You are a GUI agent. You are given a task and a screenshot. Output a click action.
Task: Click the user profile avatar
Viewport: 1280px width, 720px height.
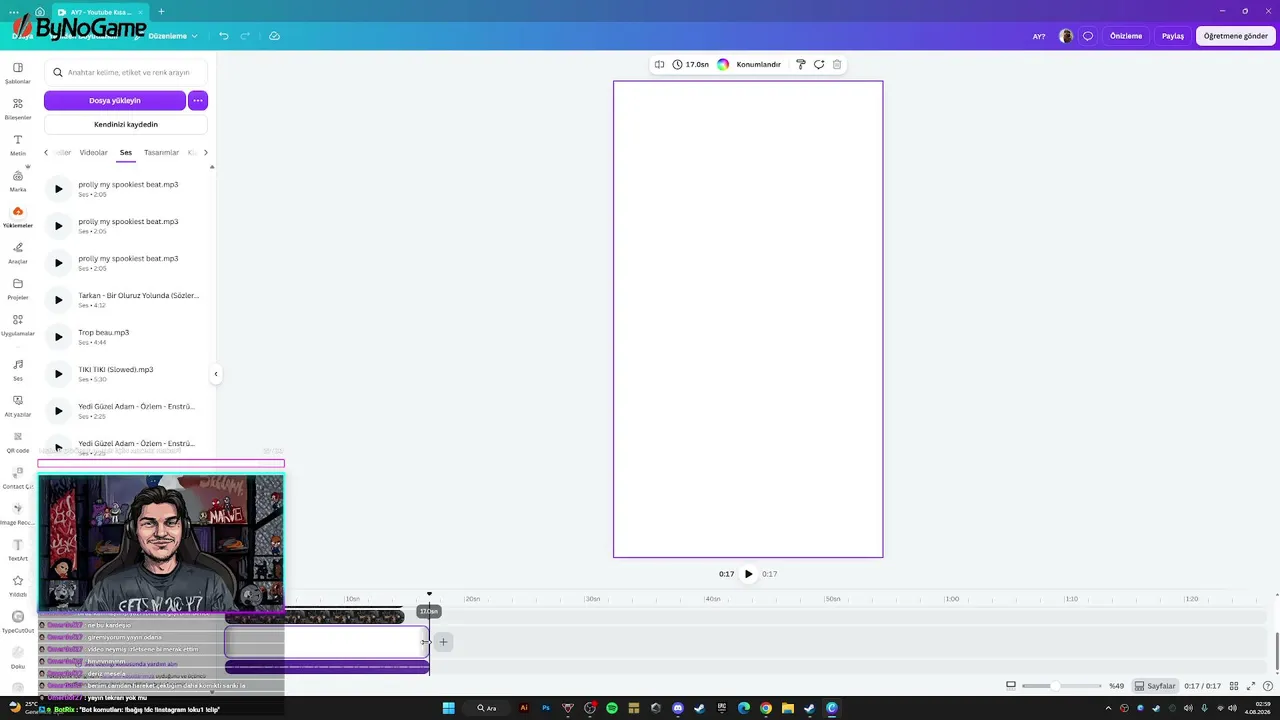[1066, 36]
